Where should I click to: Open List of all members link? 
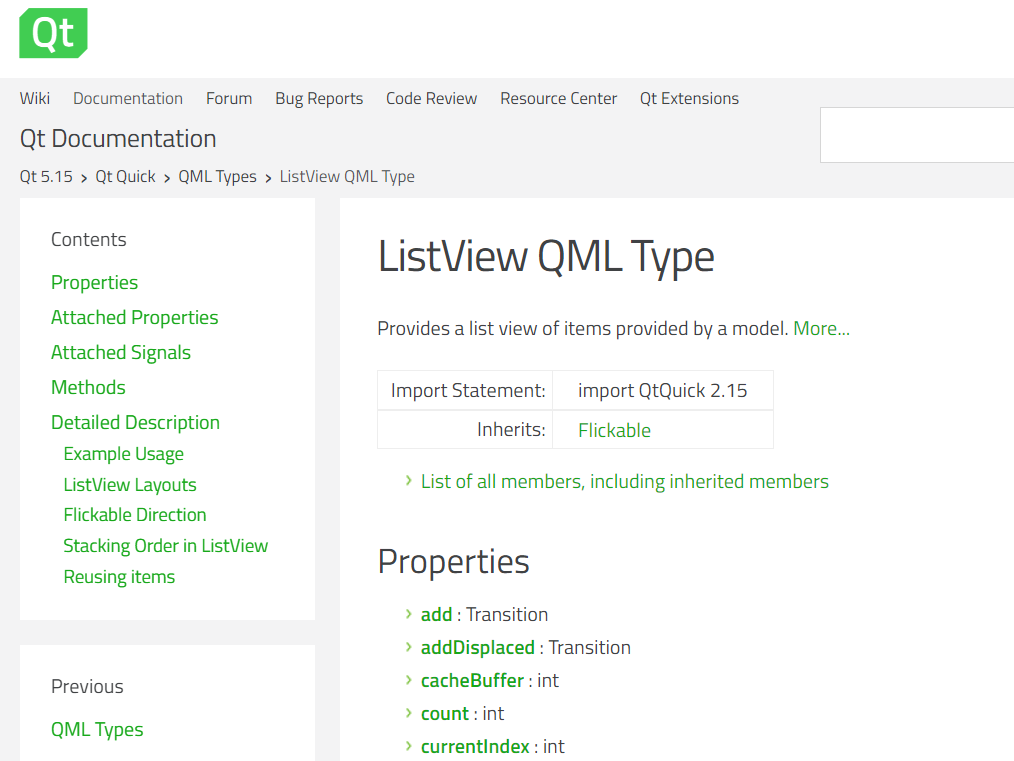pyautogui.click(x=625, y=482)
